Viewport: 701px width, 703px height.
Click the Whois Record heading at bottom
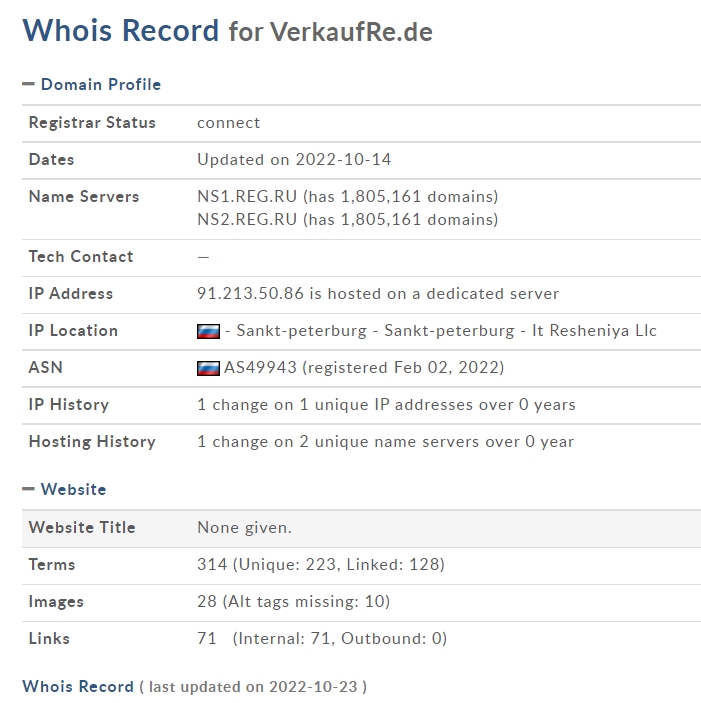pos(78,686)
